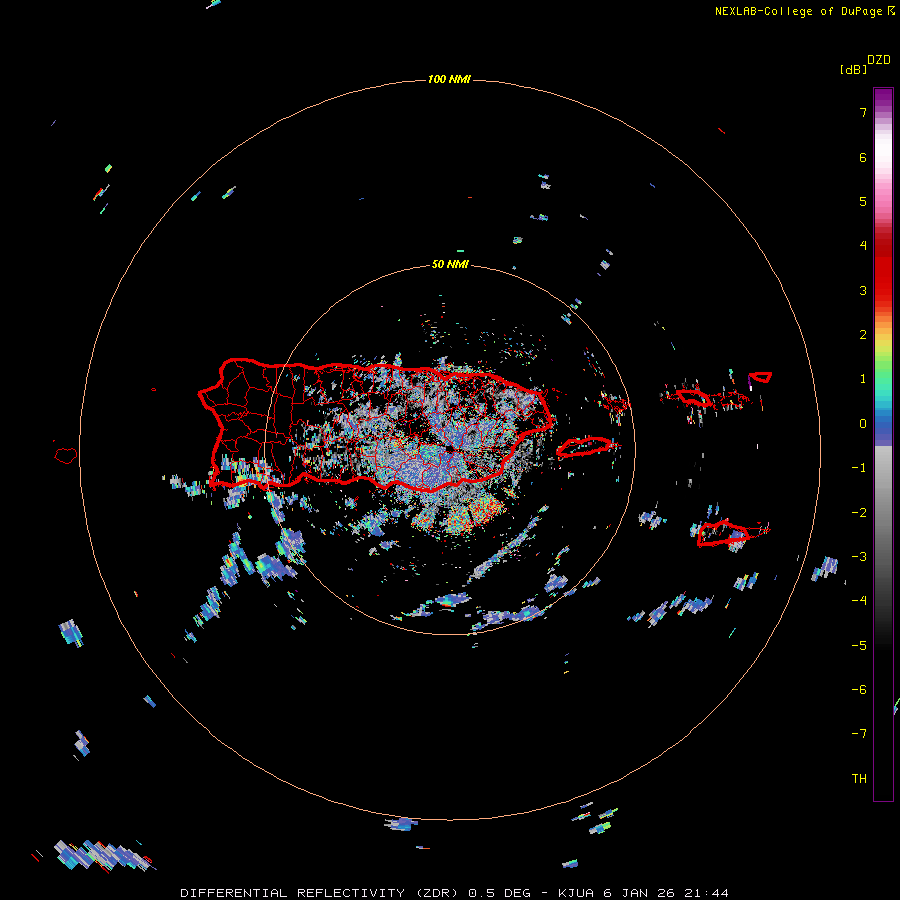Click the 'DIFFERENTIAL REFLECTIVITY (ZDR)' title text

coord(319,893)
